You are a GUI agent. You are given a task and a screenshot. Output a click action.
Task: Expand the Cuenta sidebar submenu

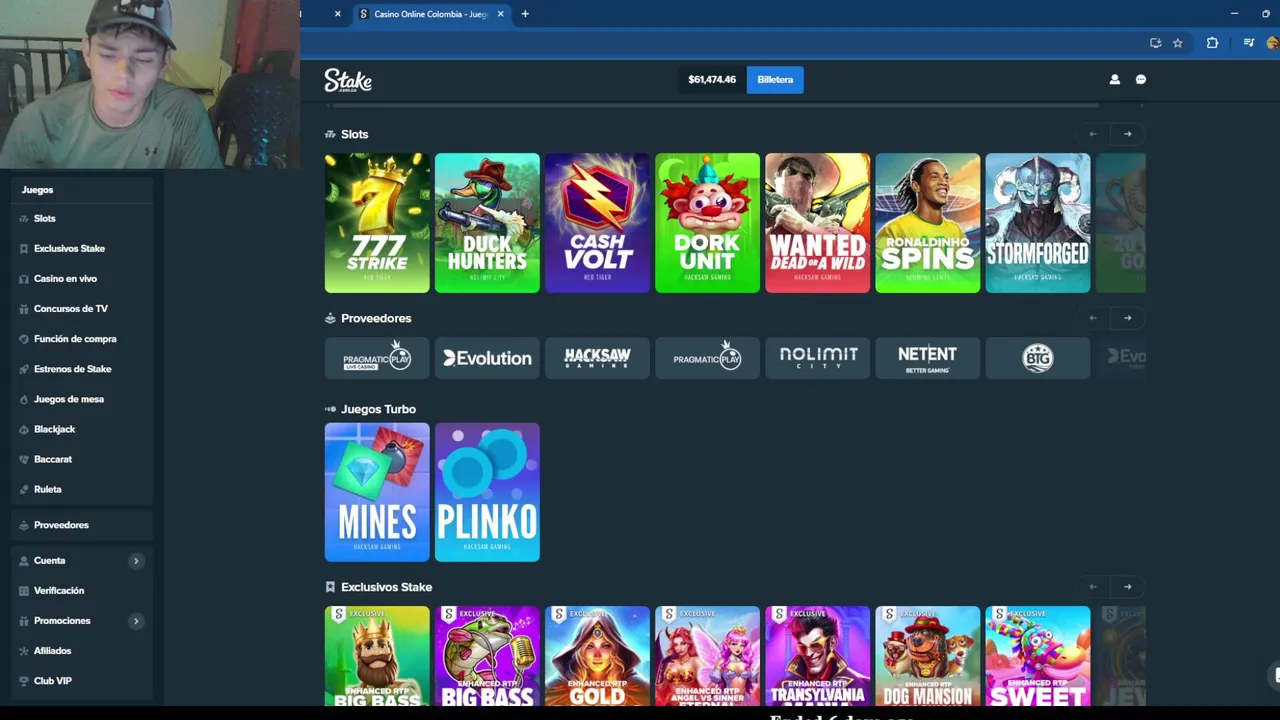136,561
